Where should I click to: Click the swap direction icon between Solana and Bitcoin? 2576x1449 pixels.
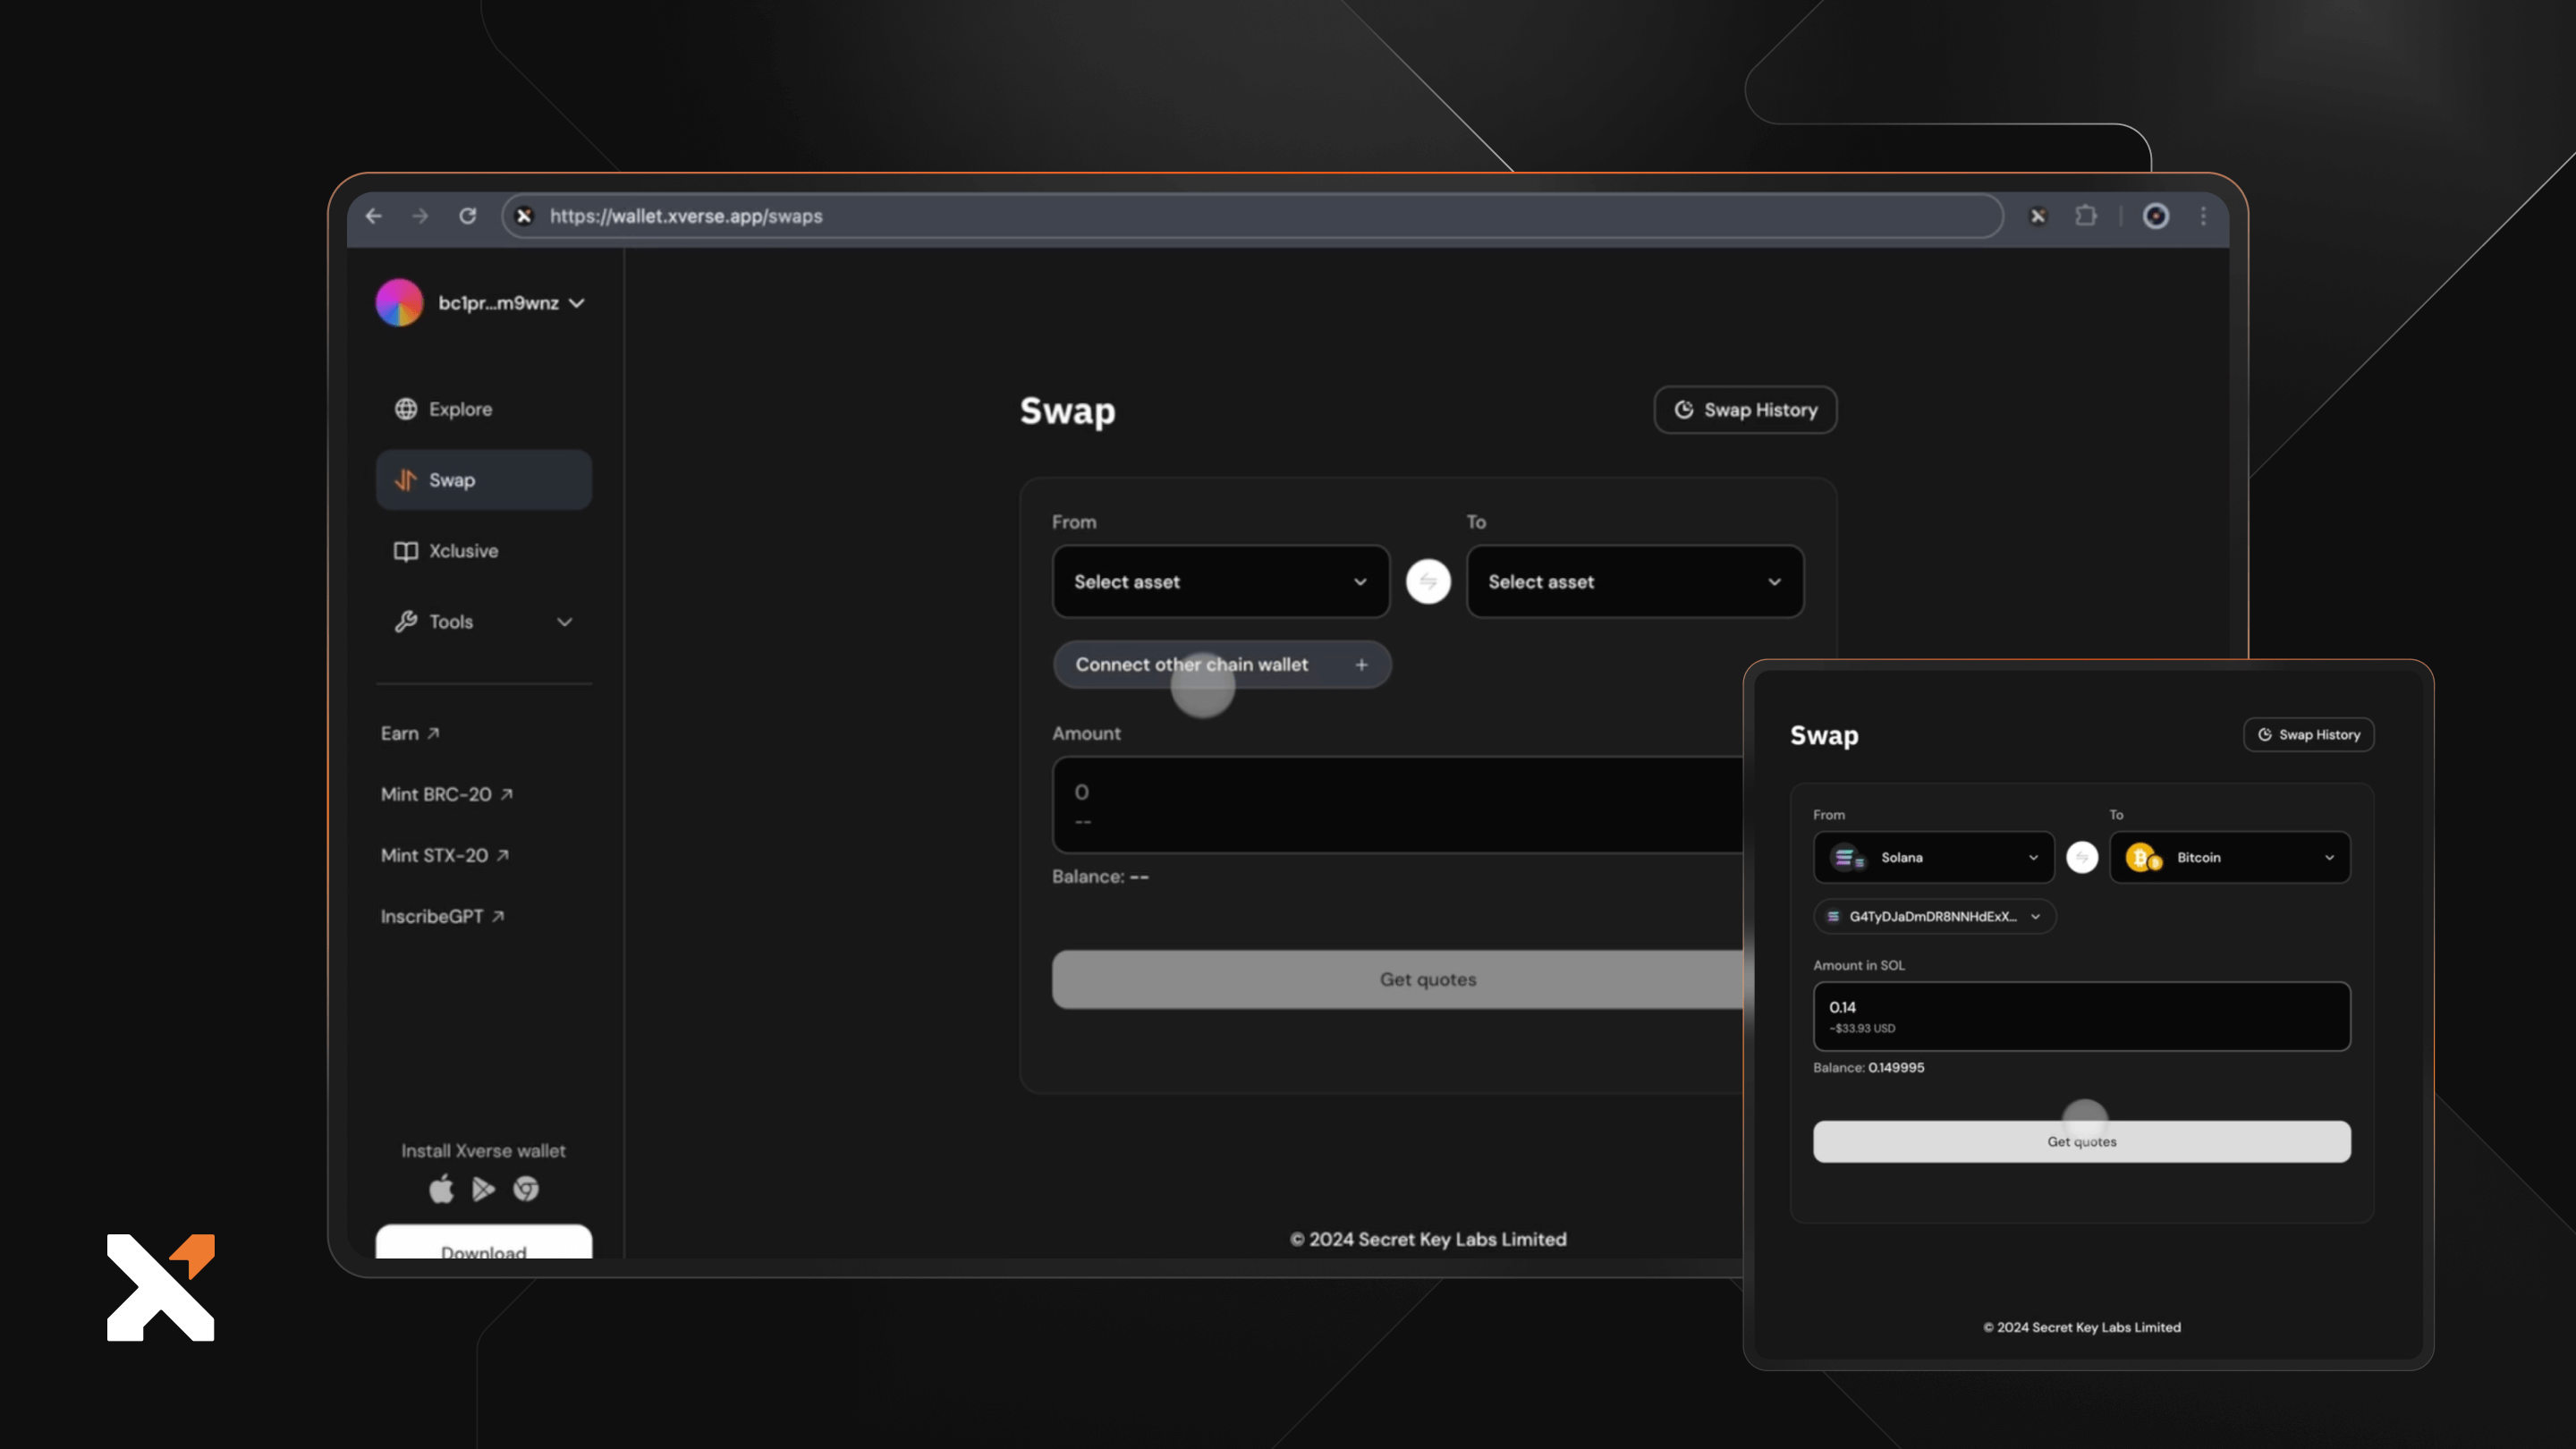(2082, 857)
